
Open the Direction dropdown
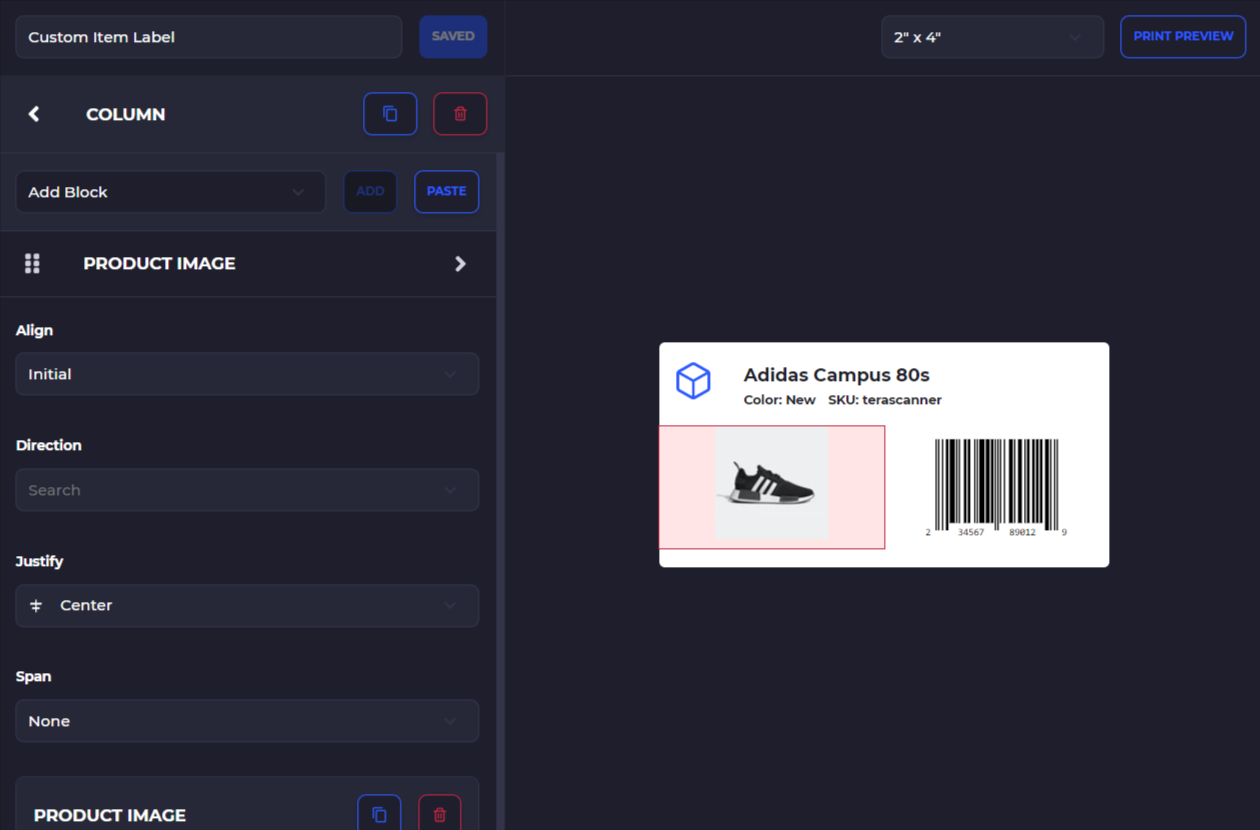click(246, 489)
